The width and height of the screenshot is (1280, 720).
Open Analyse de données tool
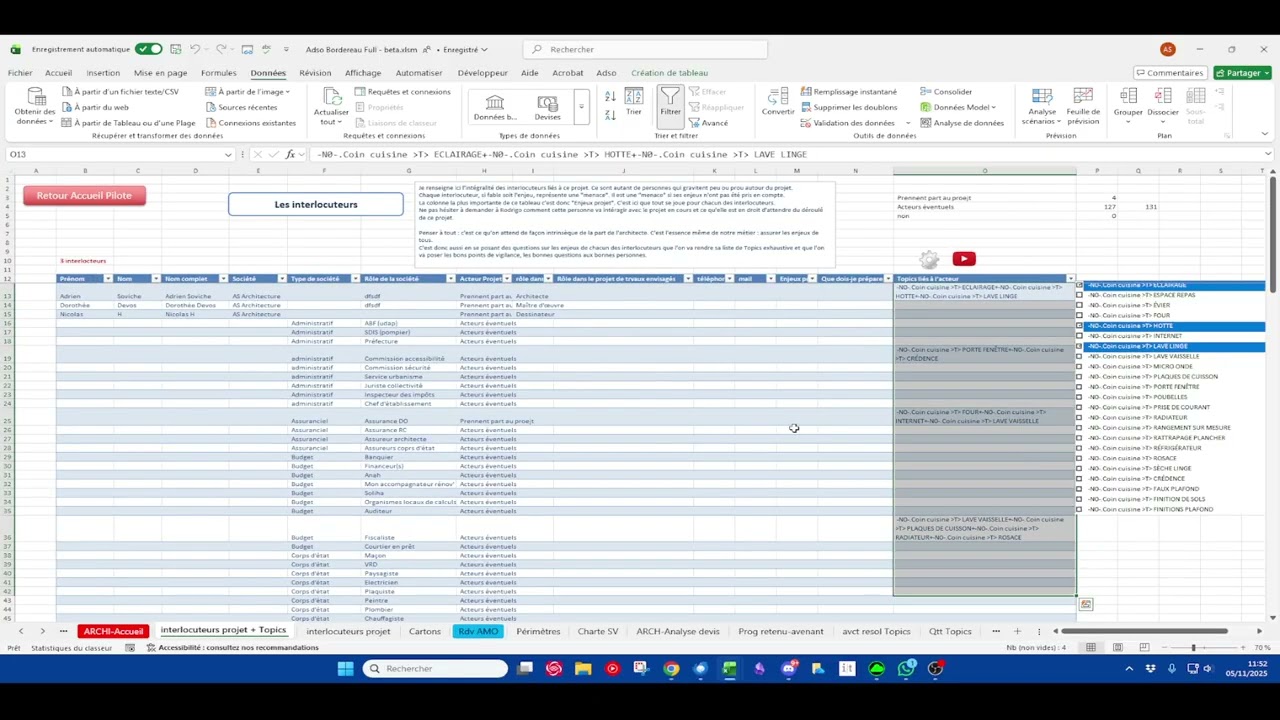point(962,123)
